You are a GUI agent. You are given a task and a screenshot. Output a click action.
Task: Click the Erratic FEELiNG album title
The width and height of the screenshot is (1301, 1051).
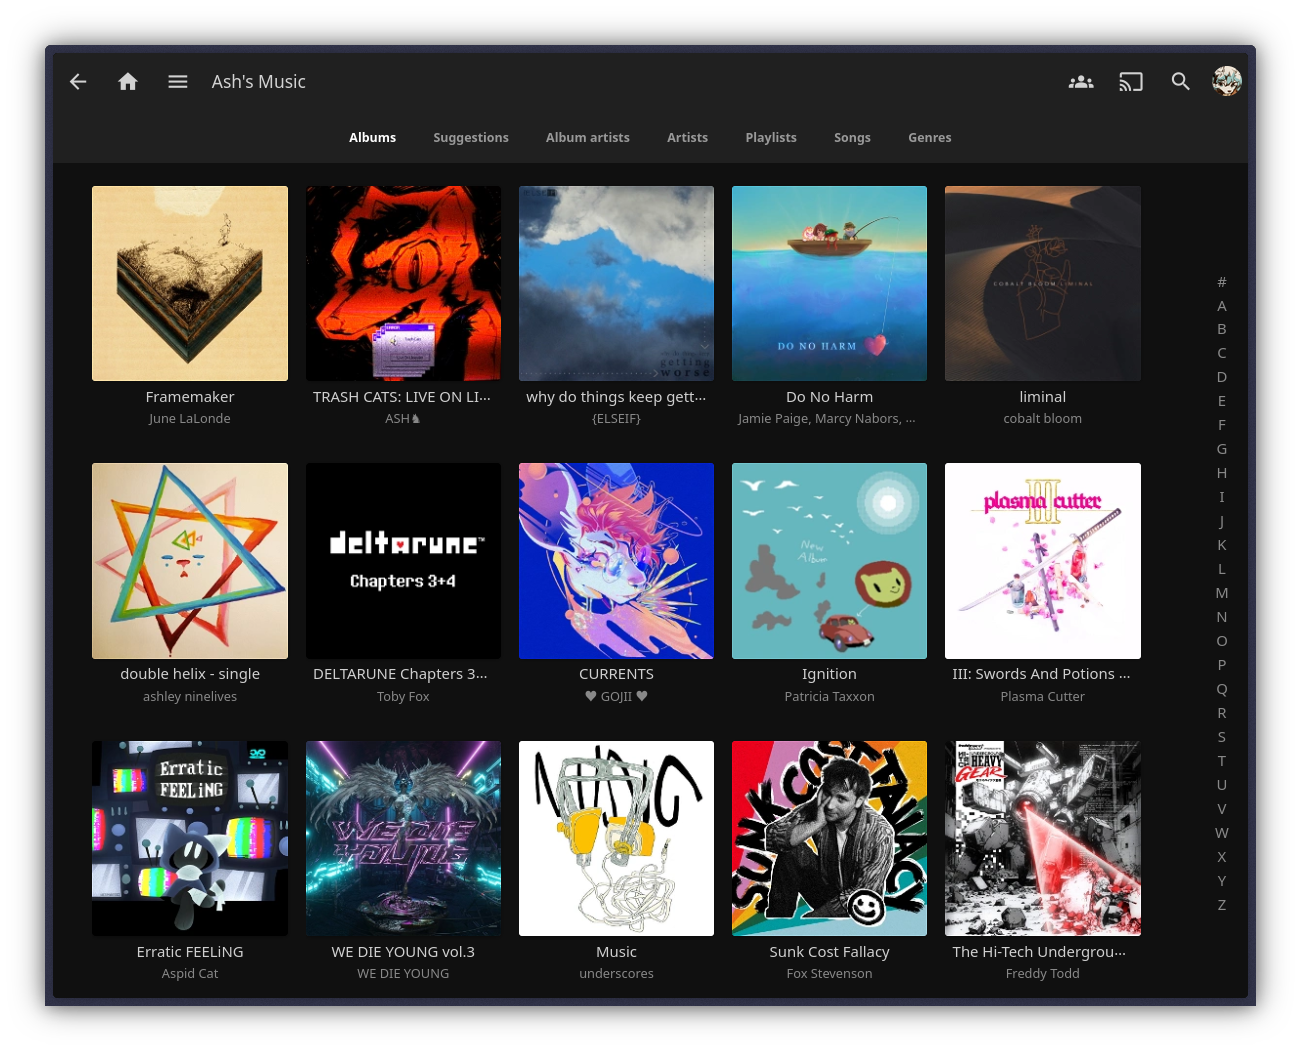click(x=190, y=952)
